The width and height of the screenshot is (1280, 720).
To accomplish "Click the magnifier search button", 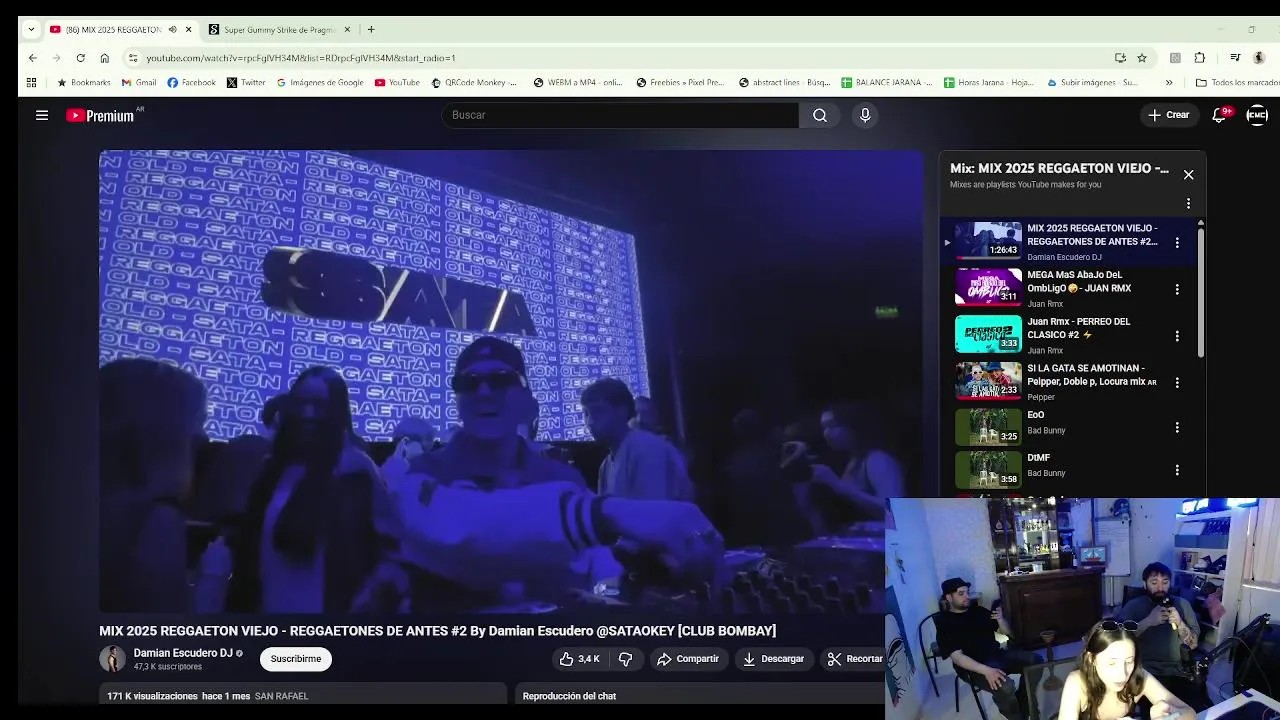I will click(820, 115).
